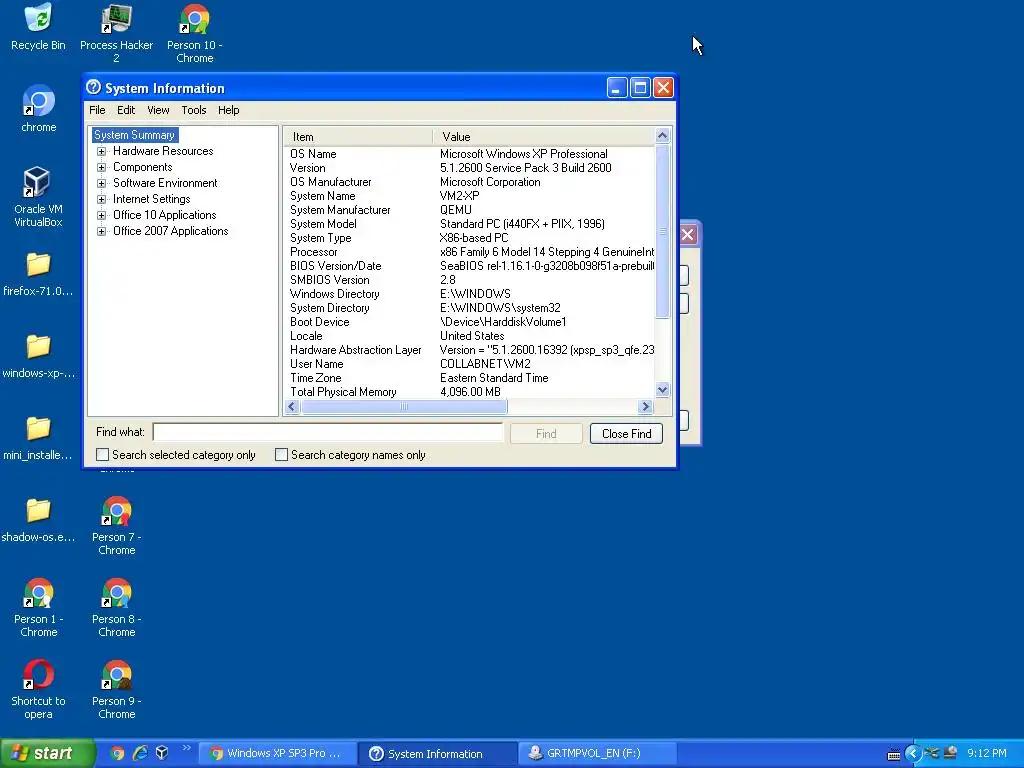1024x768 pixels.
Task: Click System Information title bar help icon
Action: 94,88
